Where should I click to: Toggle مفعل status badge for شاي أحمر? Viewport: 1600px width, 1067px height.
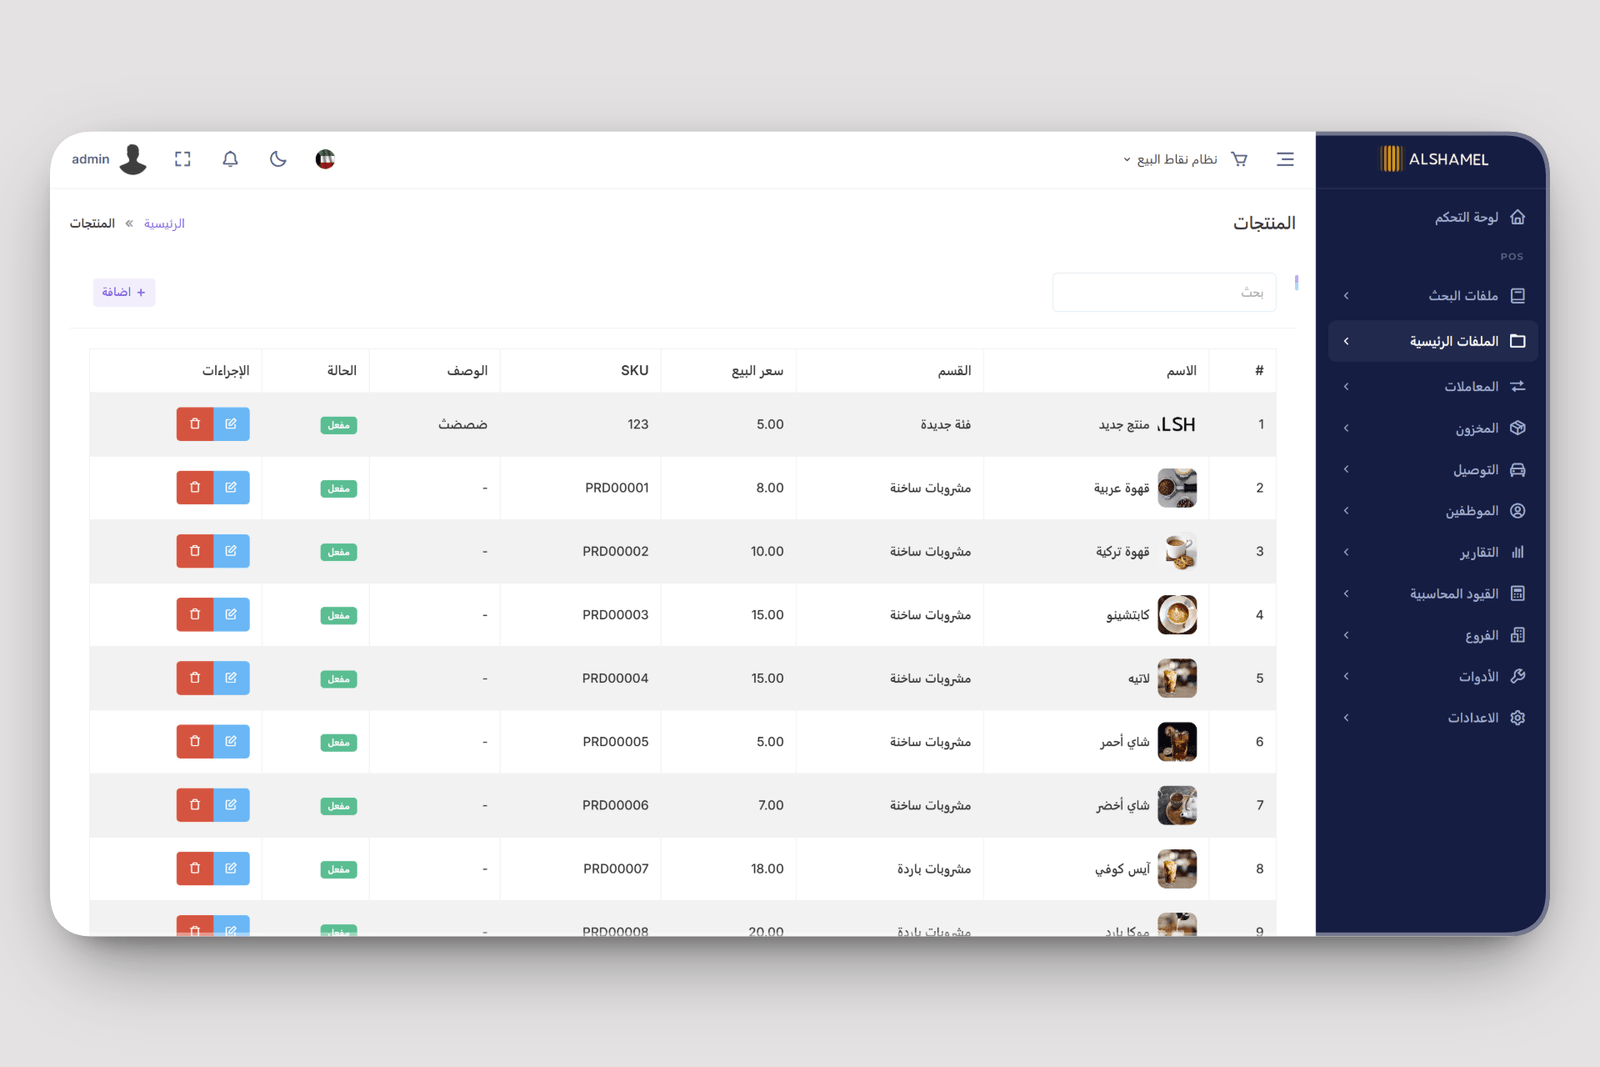(x=339, y=742)
